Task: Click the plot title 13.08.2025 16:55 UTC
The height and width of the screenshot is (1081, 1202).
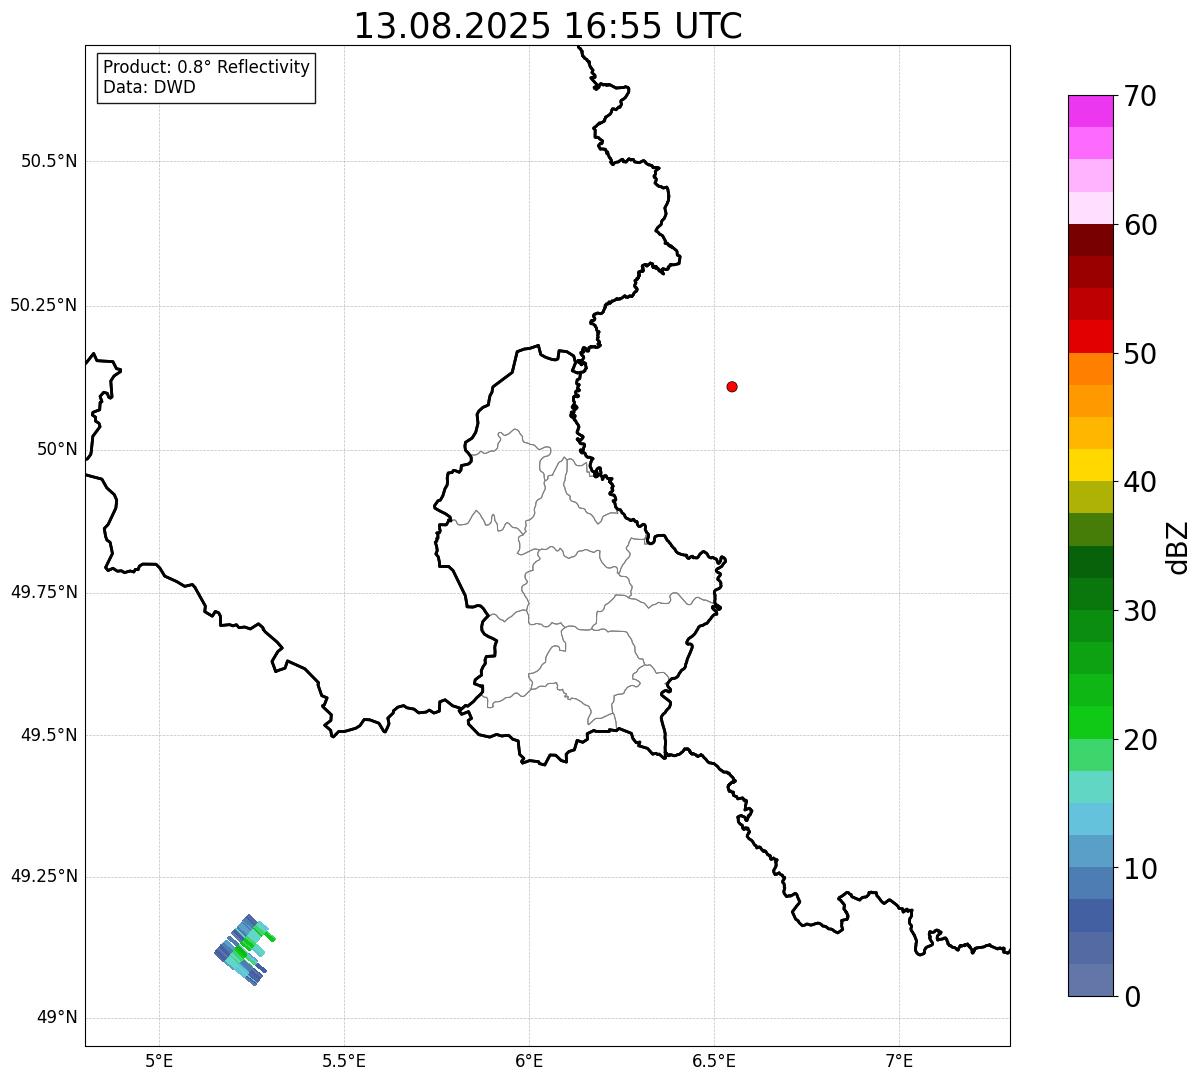Action: coord(548,26)
